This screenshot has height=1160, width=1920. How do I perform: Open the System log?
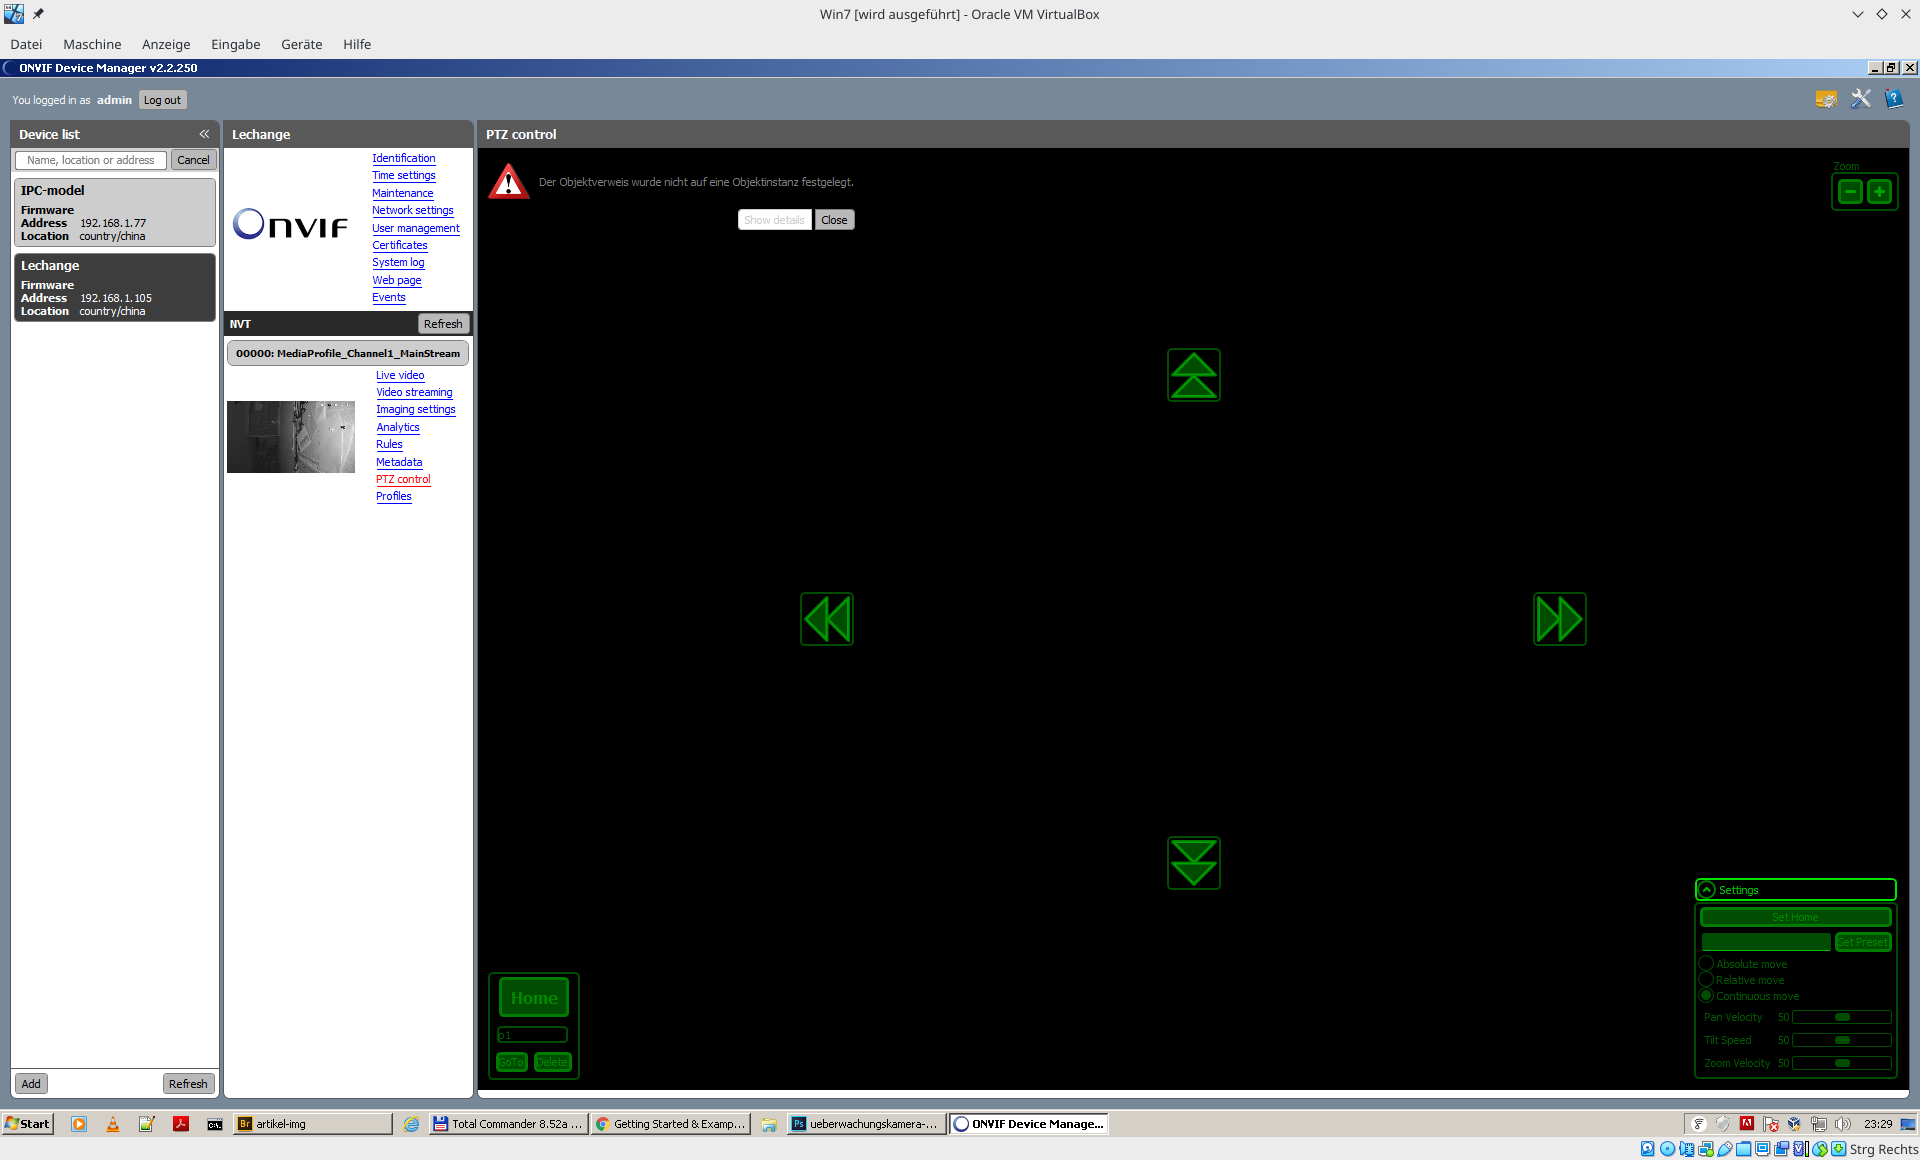[x=398, y=262]
